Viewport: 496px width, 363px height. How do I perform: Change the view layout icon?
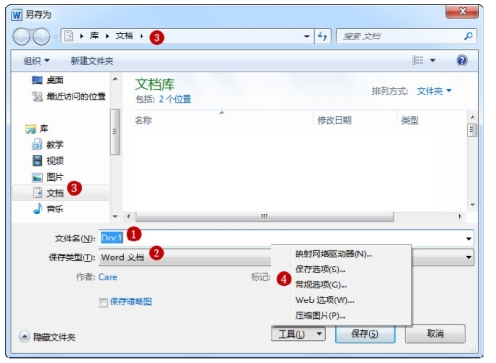pyautogui.click(x=417, y=60)
